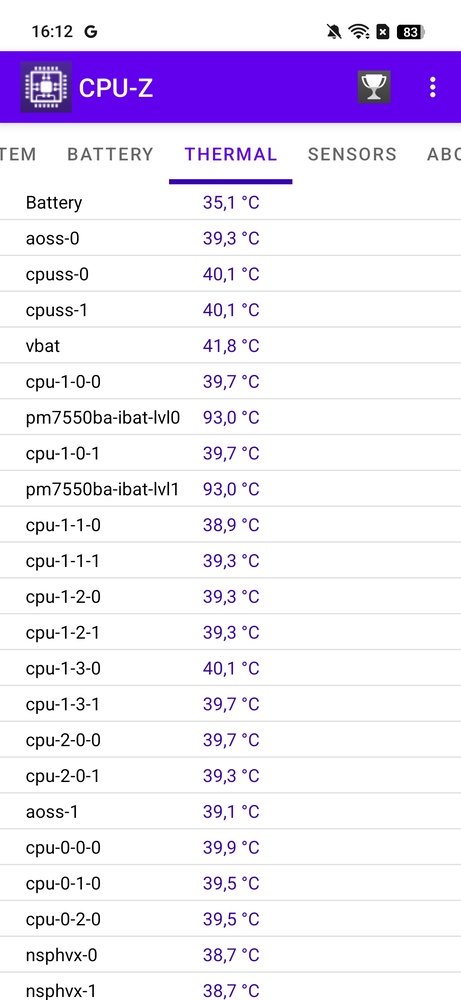Select the vbat 41,8 °C row

click(x=230, y=346)
